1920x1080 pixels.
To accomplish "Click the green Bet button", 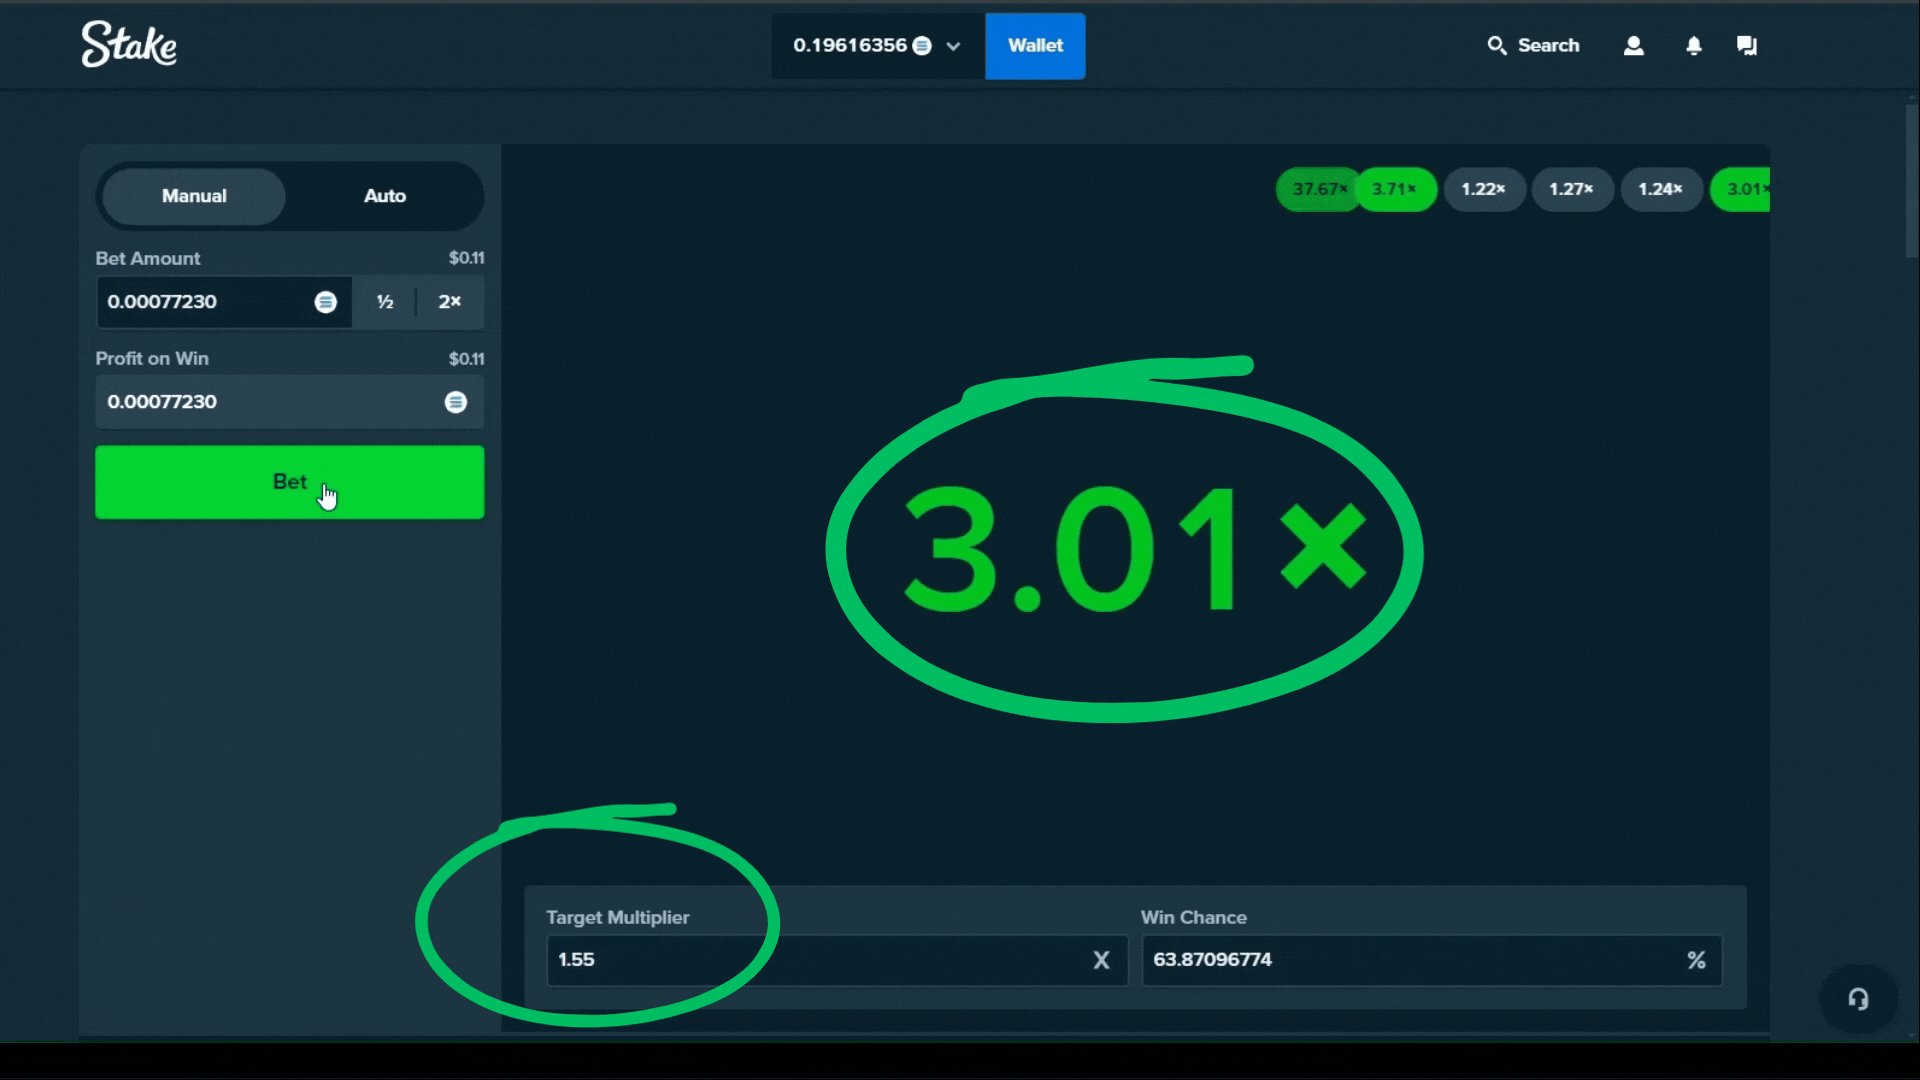I will (290, 482).
